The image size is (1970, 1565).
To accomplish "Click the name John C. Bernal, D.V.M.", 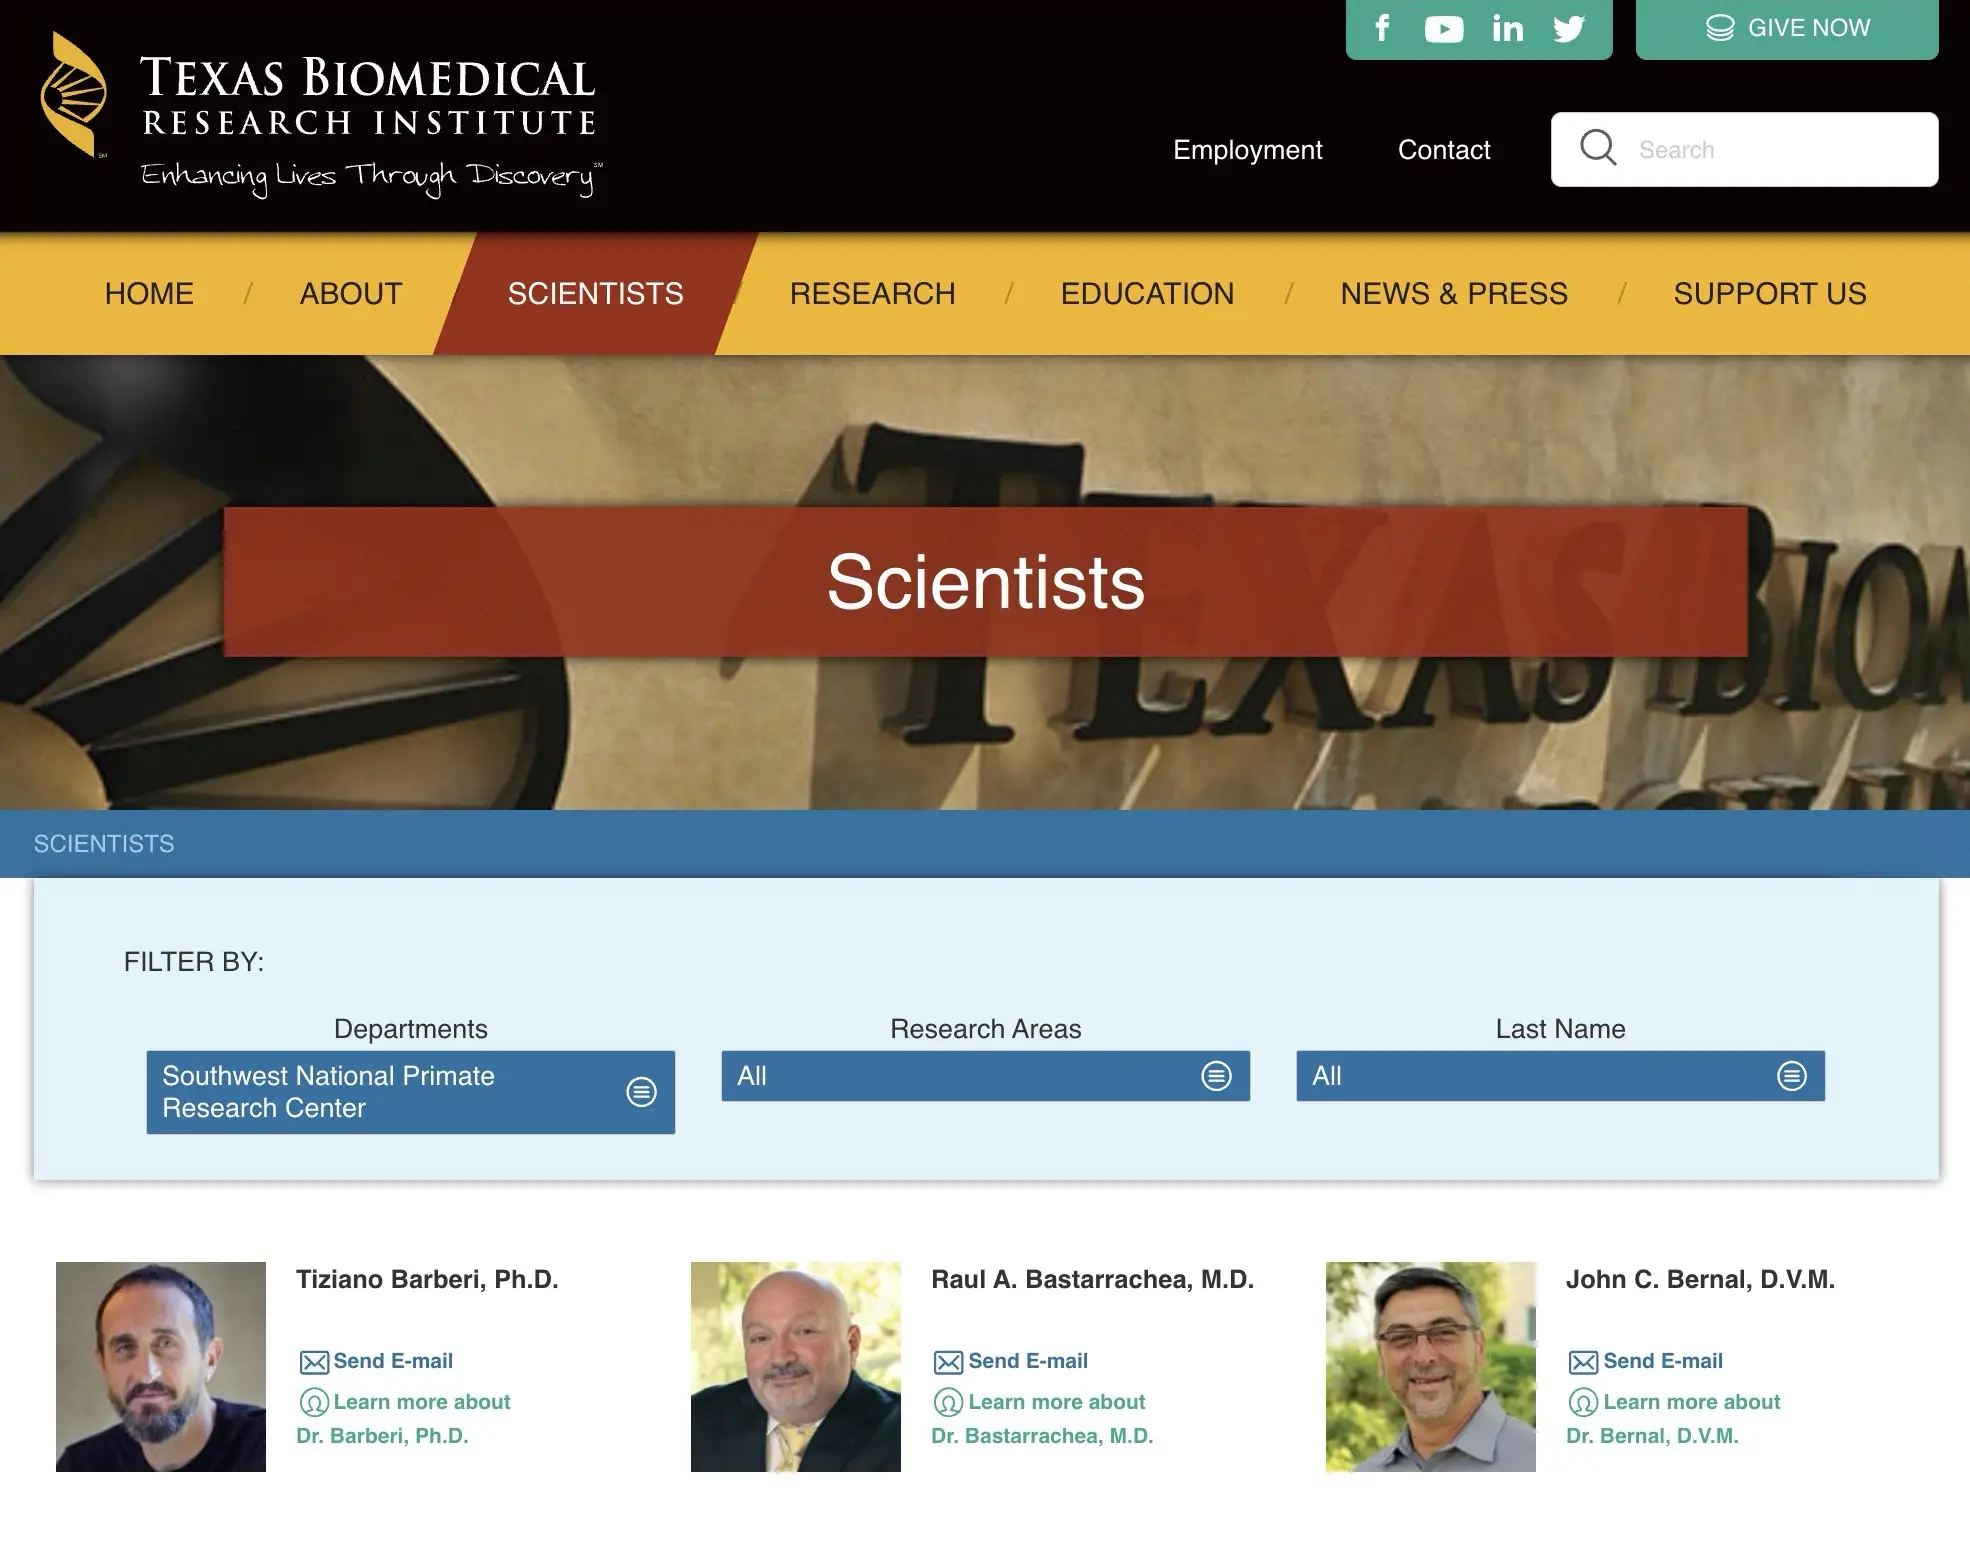I will (1700, 1279).
